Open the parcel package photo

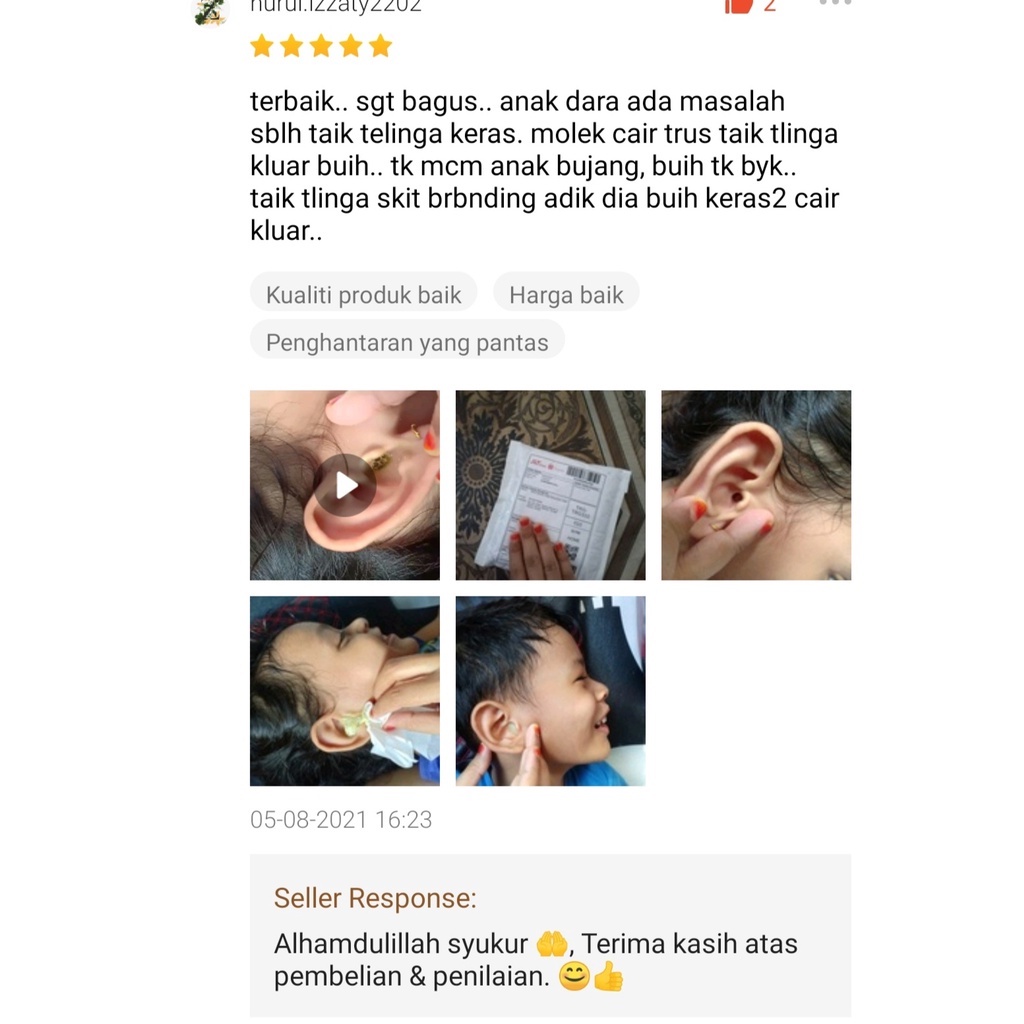[551, 485]
